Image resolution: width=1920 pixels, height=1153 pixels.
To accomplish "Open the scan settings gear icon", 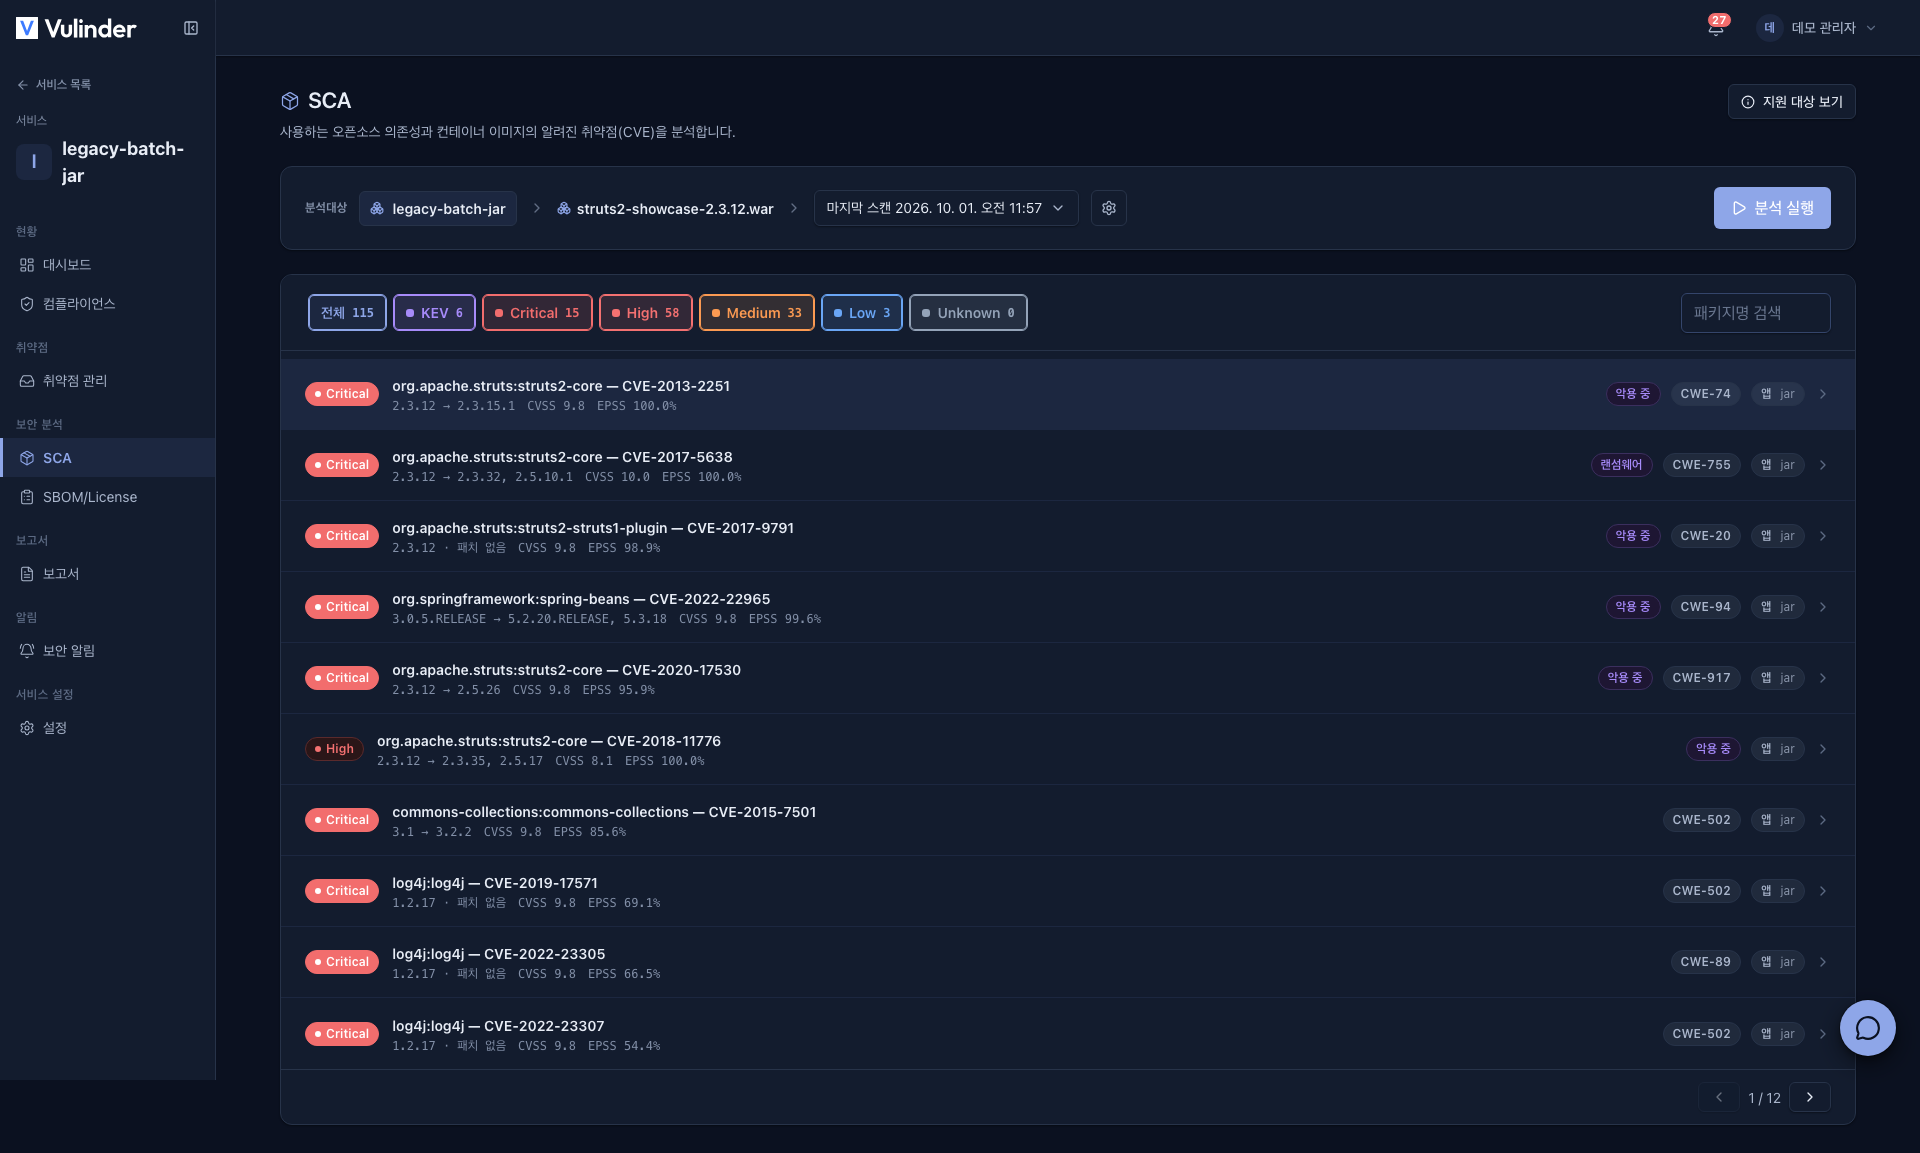I will click(x=1109, y=208).
